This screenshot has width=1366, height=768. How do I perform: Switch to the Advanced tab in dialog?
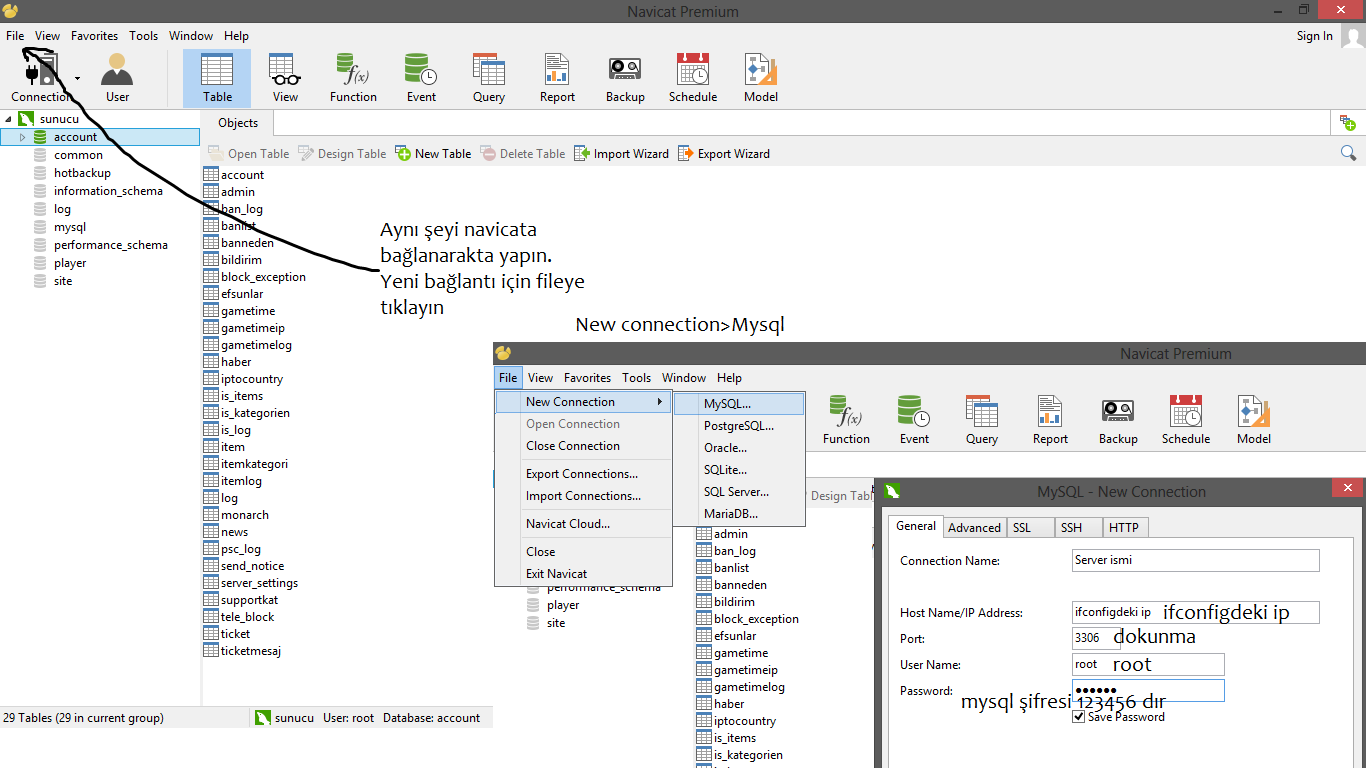point(974,528)
